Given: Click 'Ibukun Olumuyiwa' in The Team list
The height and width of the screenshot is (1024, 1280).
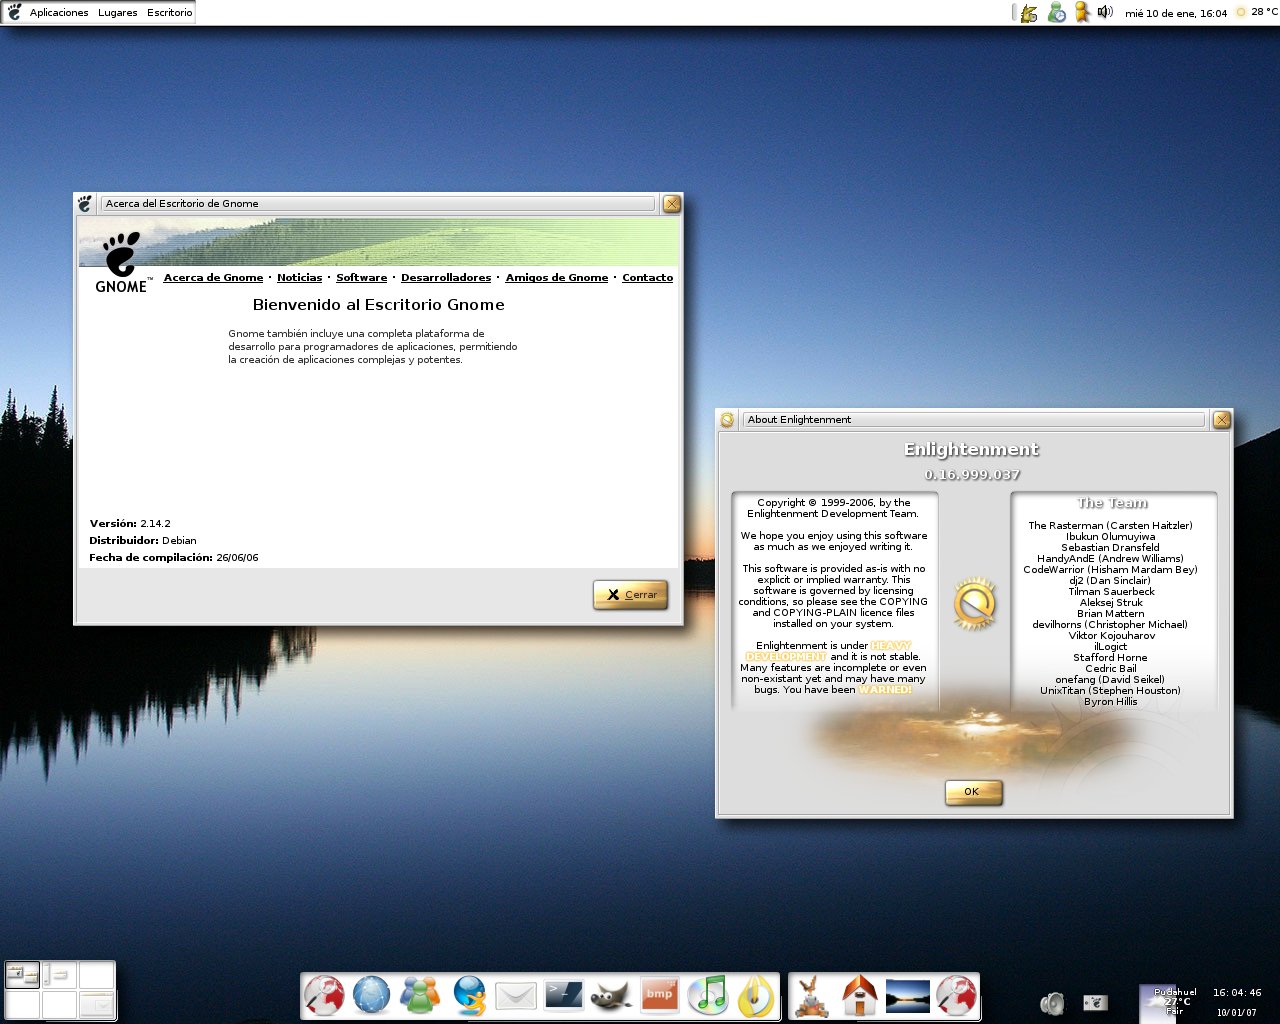Looking at the screenshot, I should pos(1110,537).
